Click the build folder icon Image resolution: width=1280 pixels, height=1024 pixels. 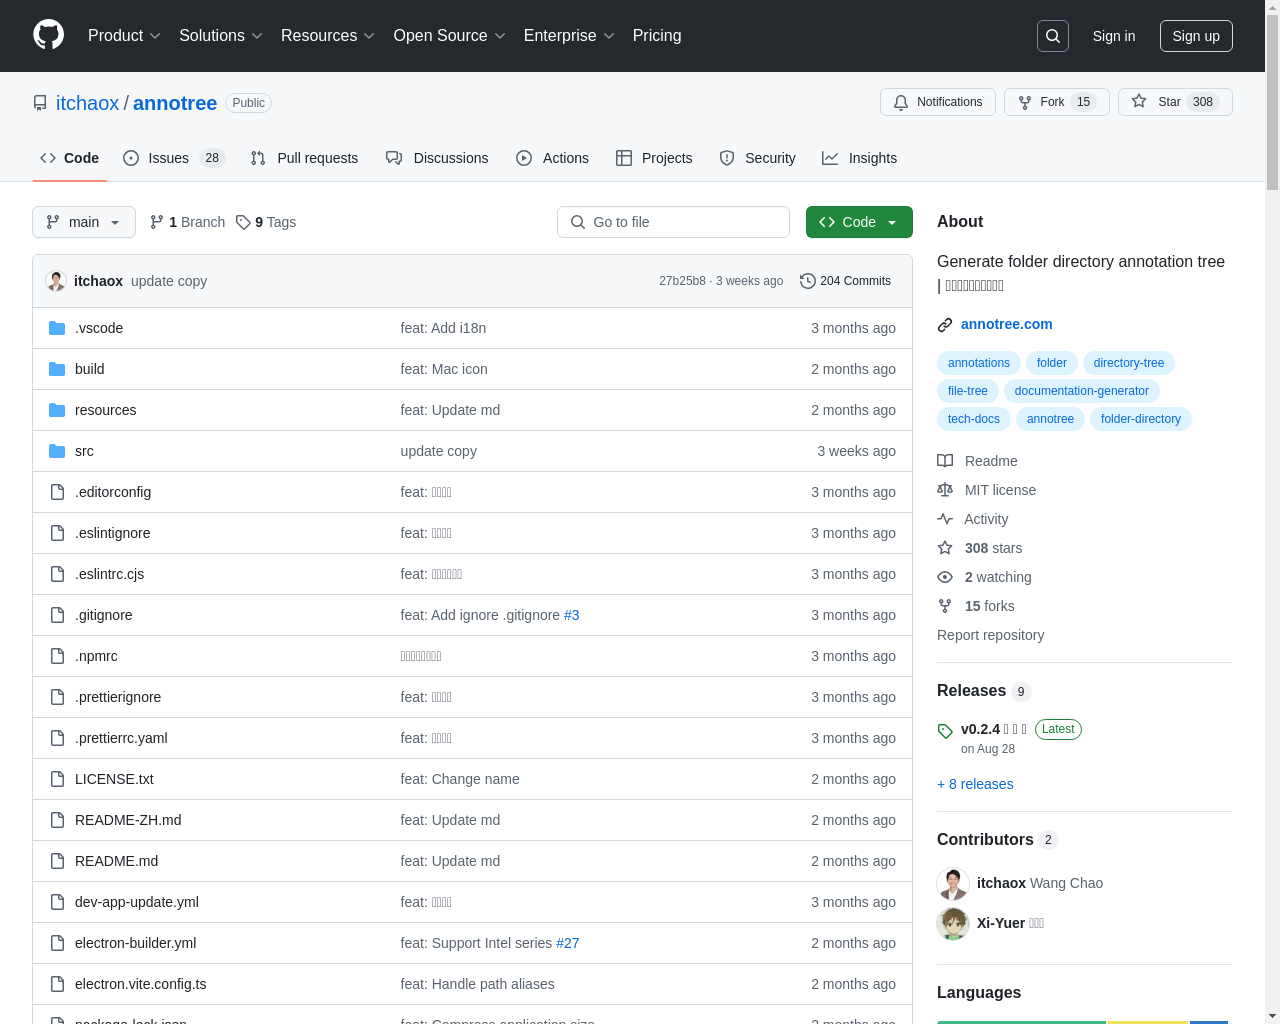[57, 369]
